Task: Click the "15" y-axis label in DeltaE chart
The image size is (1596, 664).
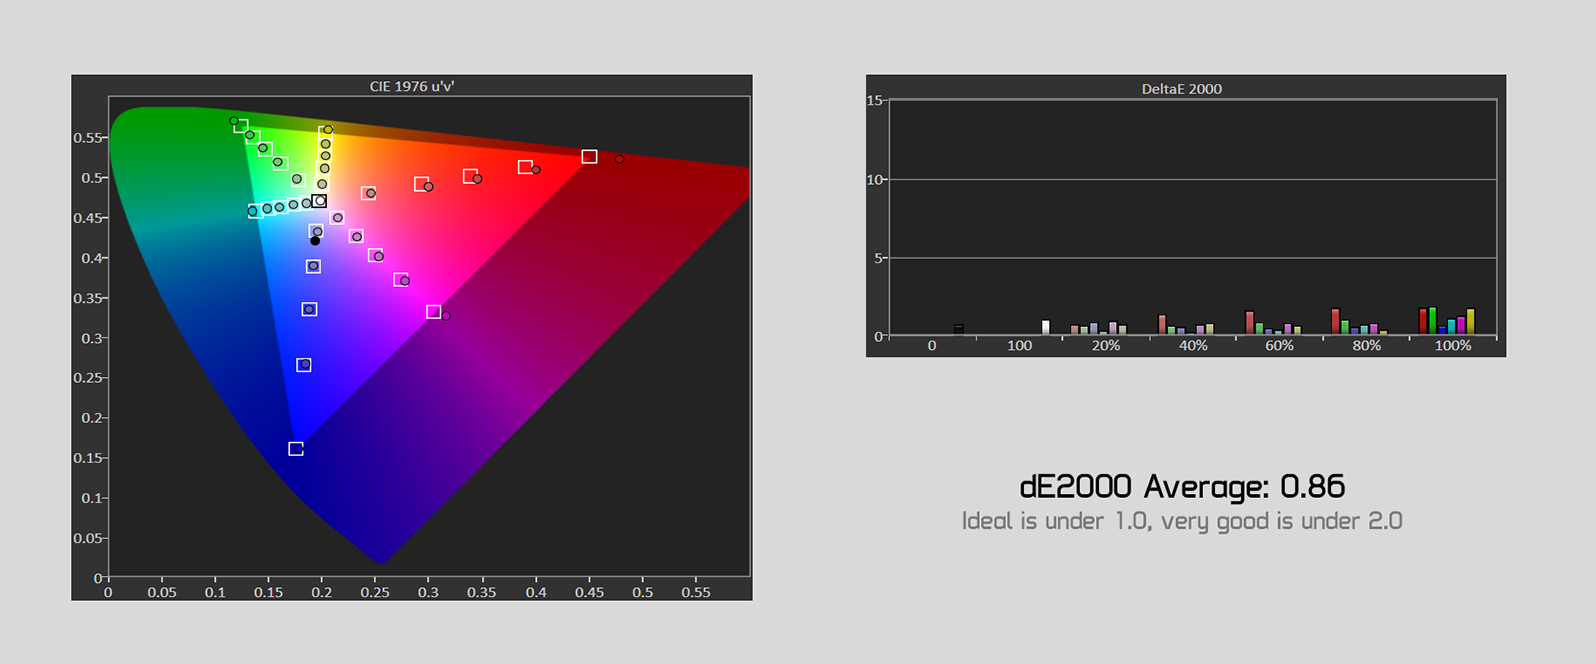Action: click(874, 100)
